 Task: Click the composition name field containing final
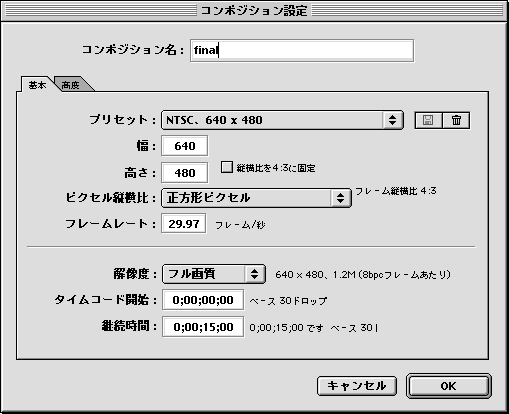[302, 51]
